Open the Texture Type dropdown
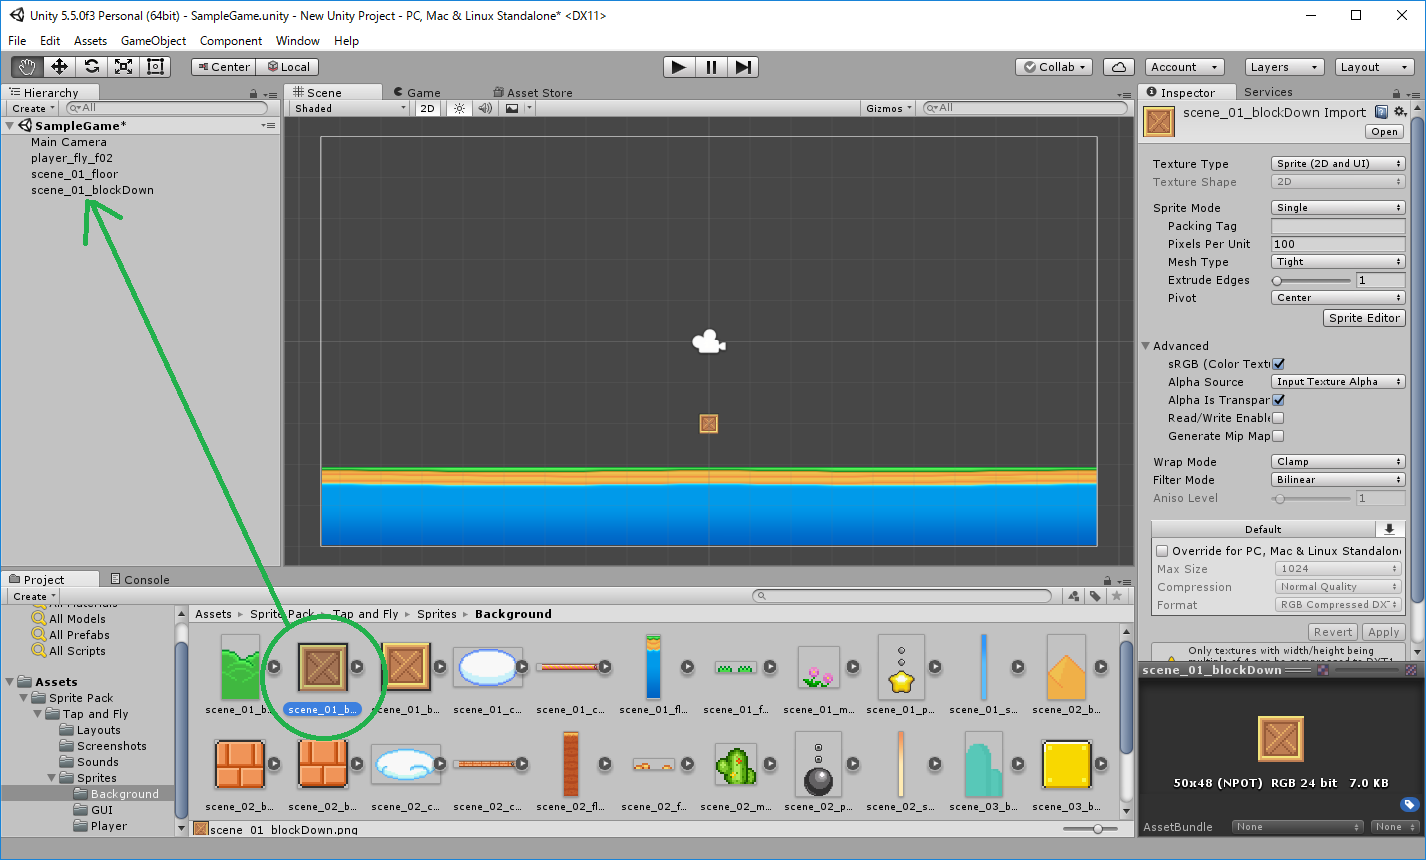 1338,163
